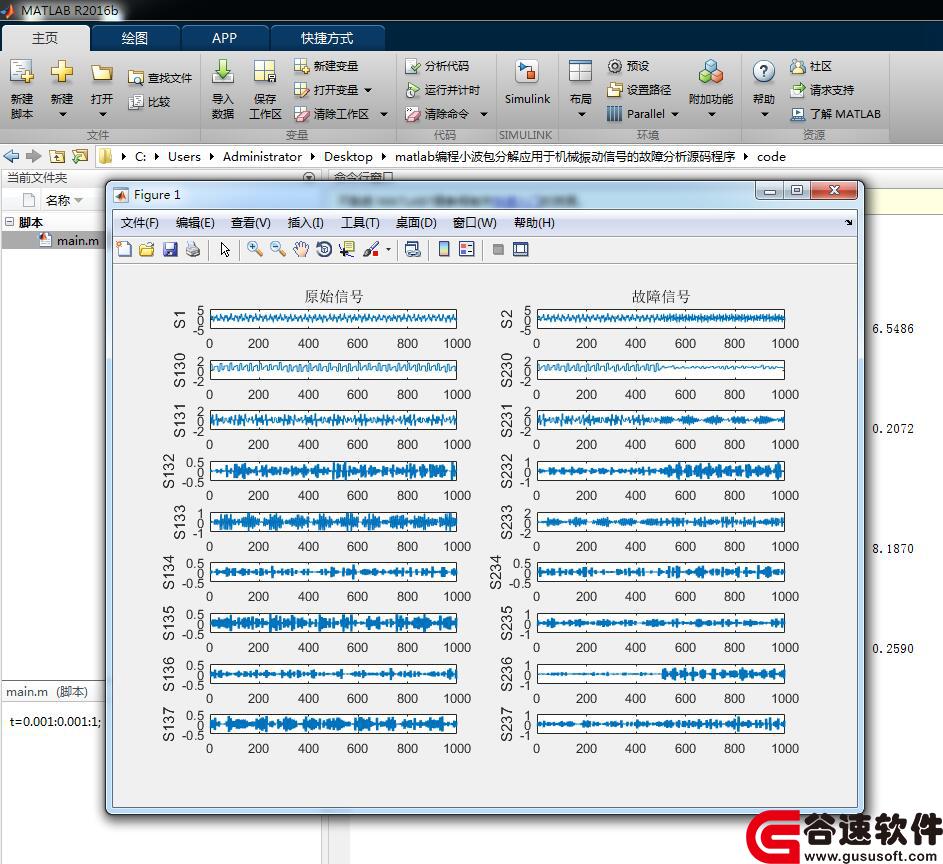Open the 帮助(H) menu in Figure 1
Screen dimensions: 943x864
pyautogui.click(x=534, y=223)
